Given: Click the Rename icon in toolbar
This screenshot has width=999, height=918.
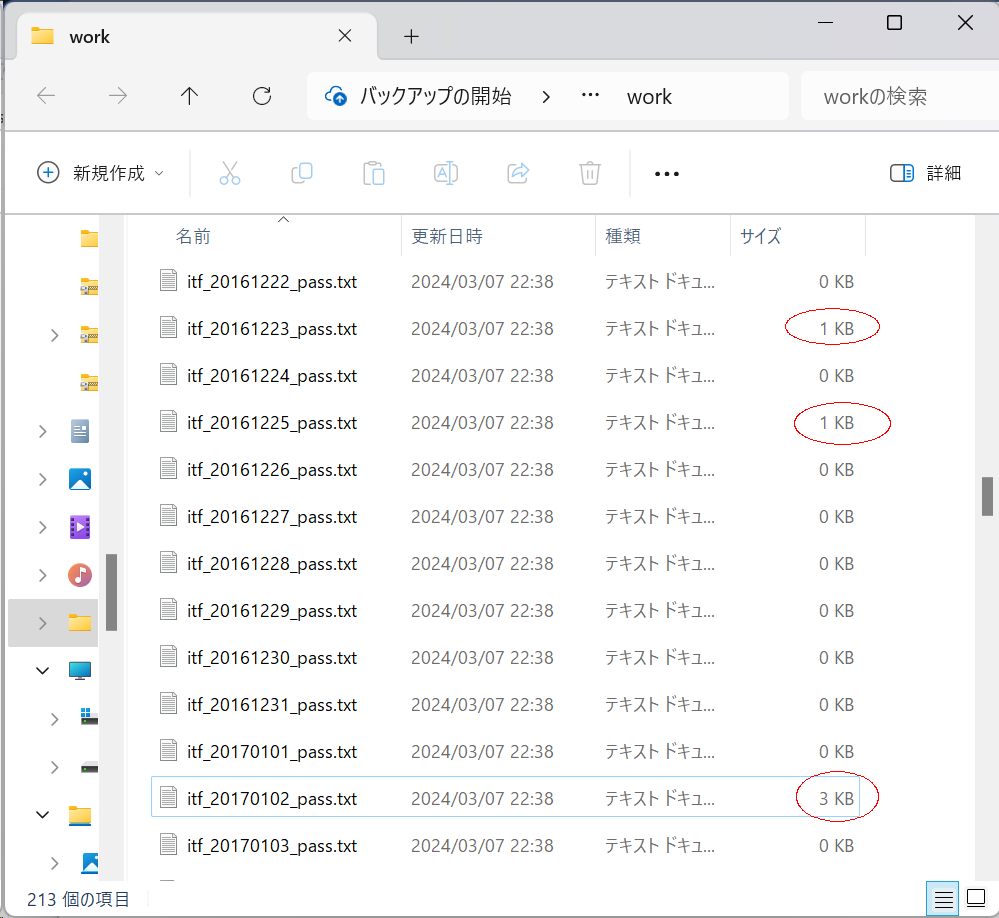Looking at the screenshot, I should [x=446, y=173].
